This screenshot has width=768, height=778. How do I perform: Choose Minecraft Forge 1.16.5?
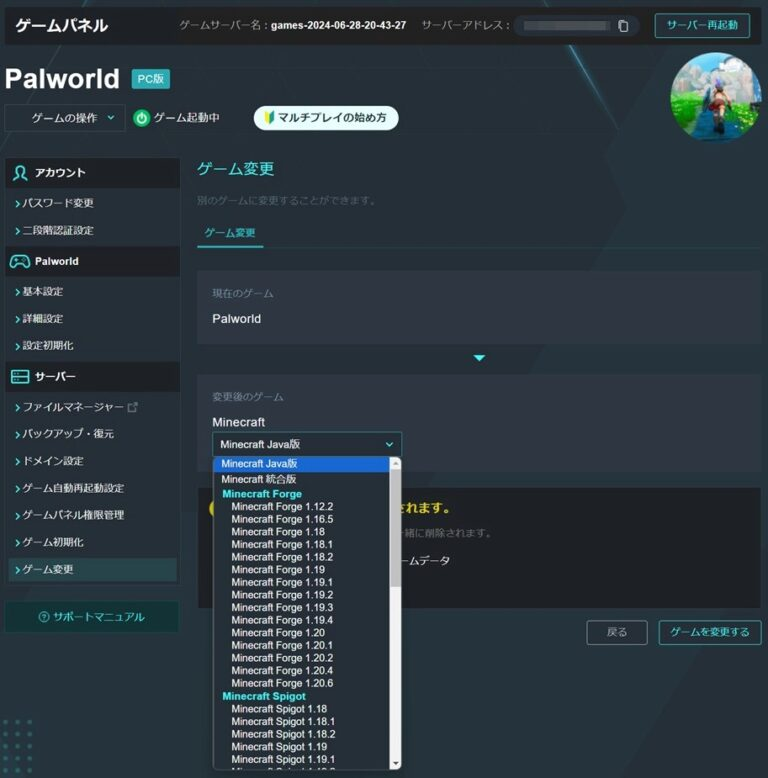click(x=301, y=519)
